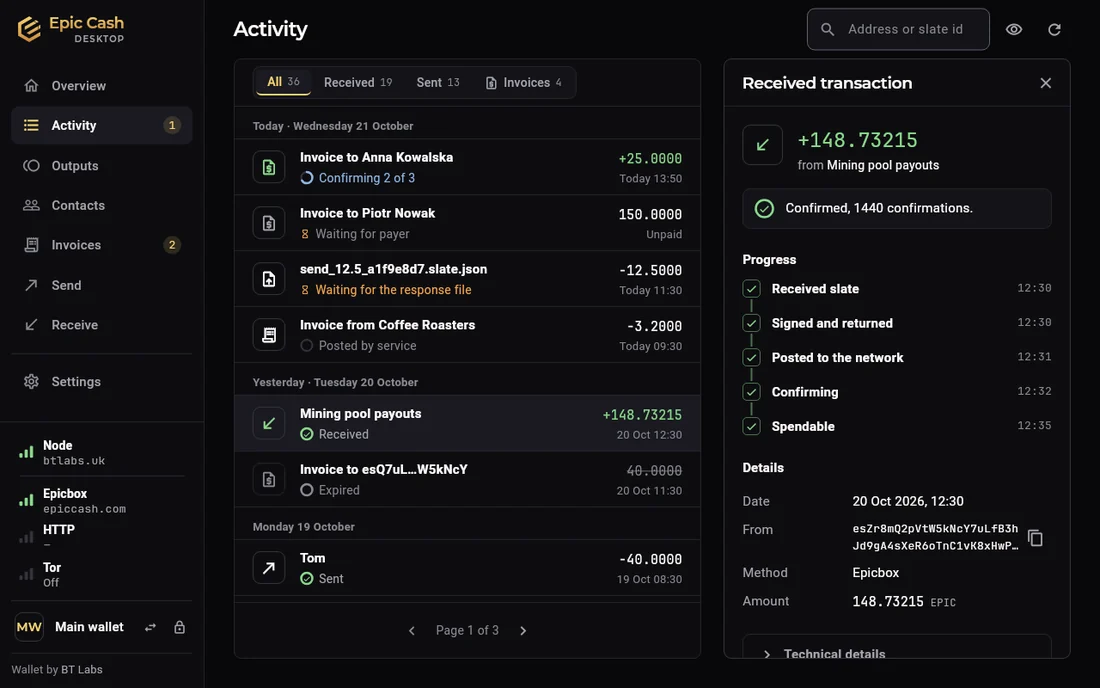1100x688 pixels.
Task: Click the Tom sent arrow icon
Action: 269,568
